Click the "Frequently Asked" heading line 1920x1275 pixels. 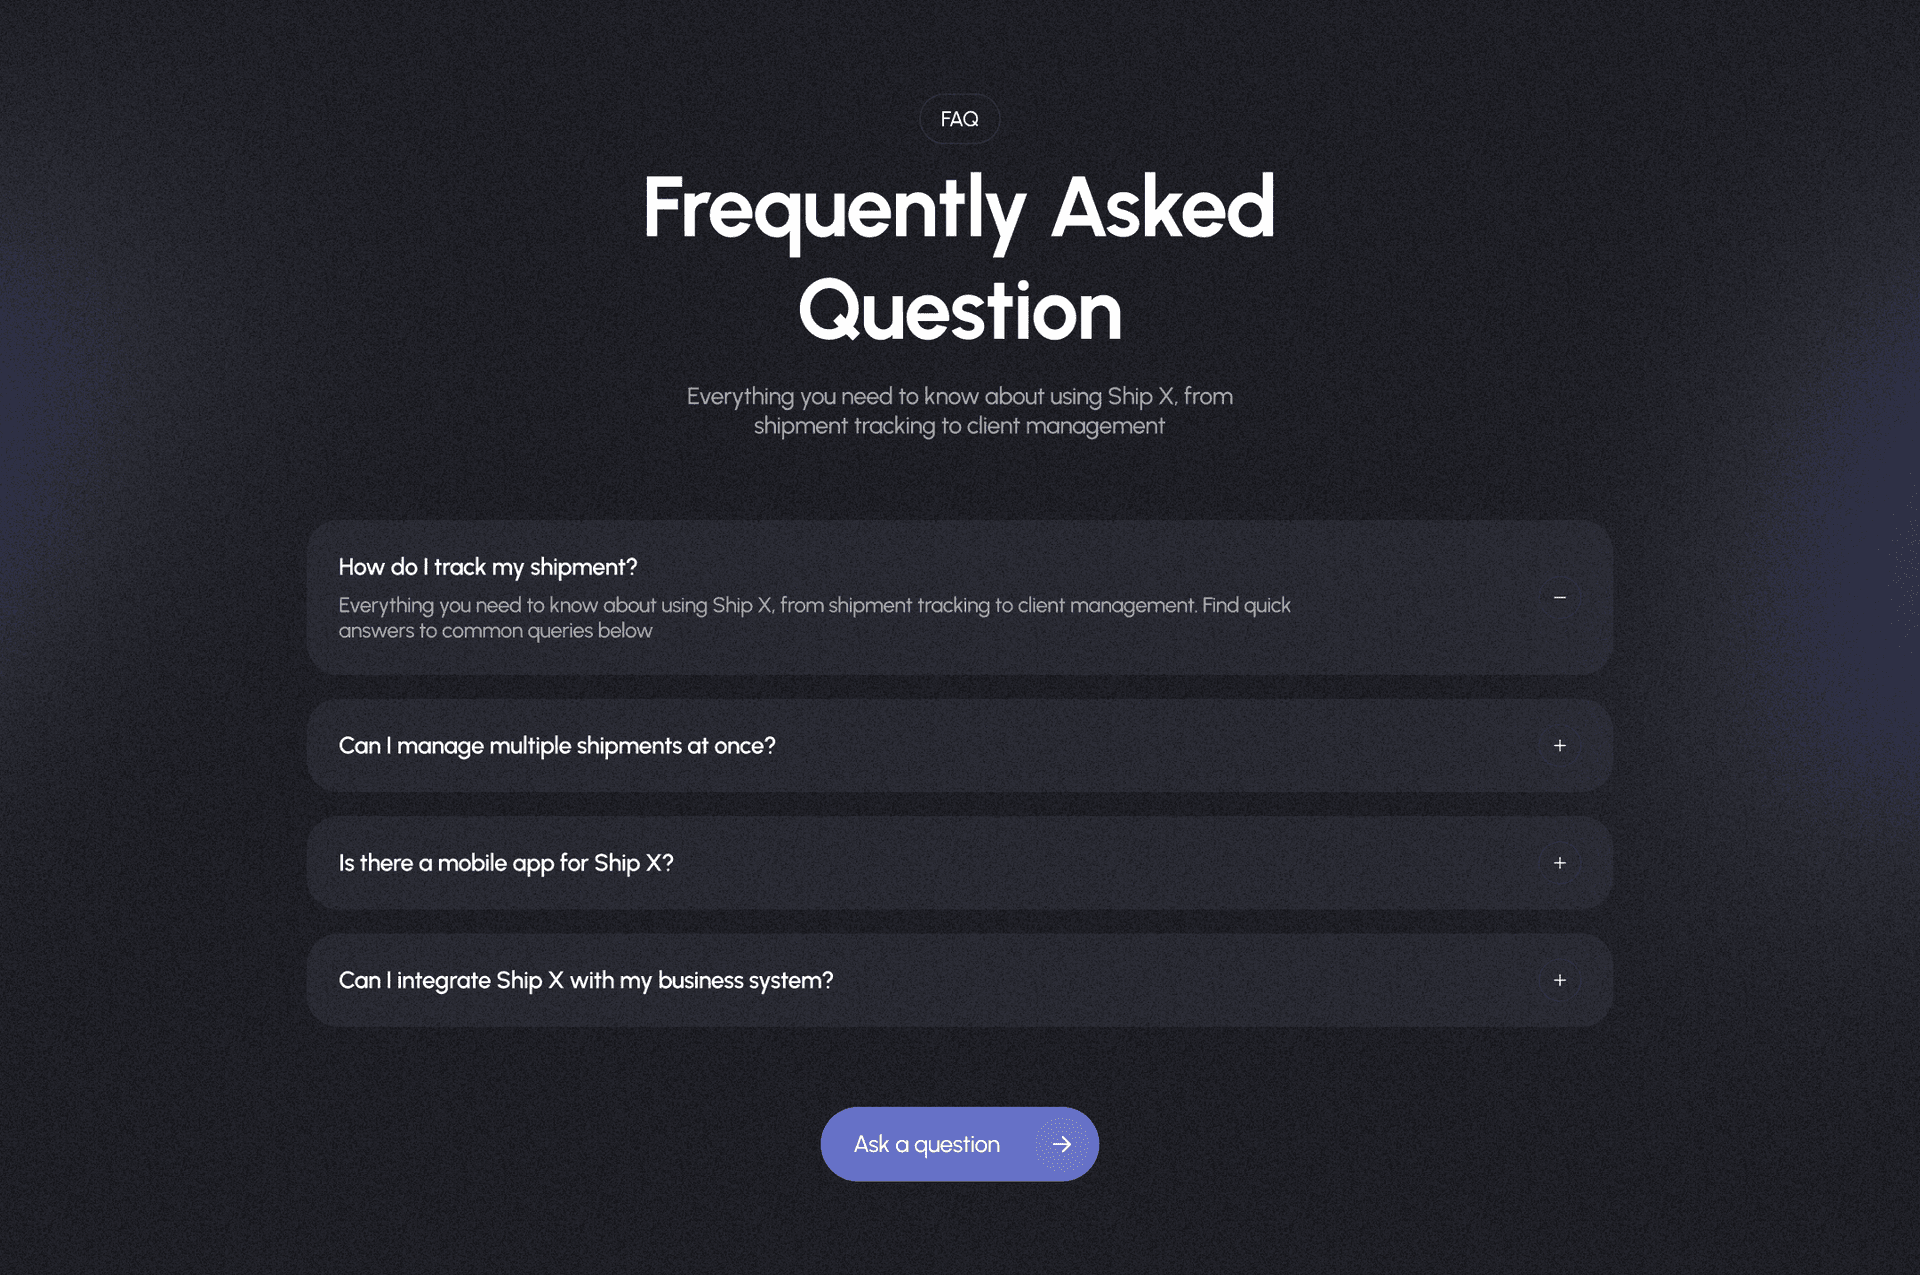(959, 208)
